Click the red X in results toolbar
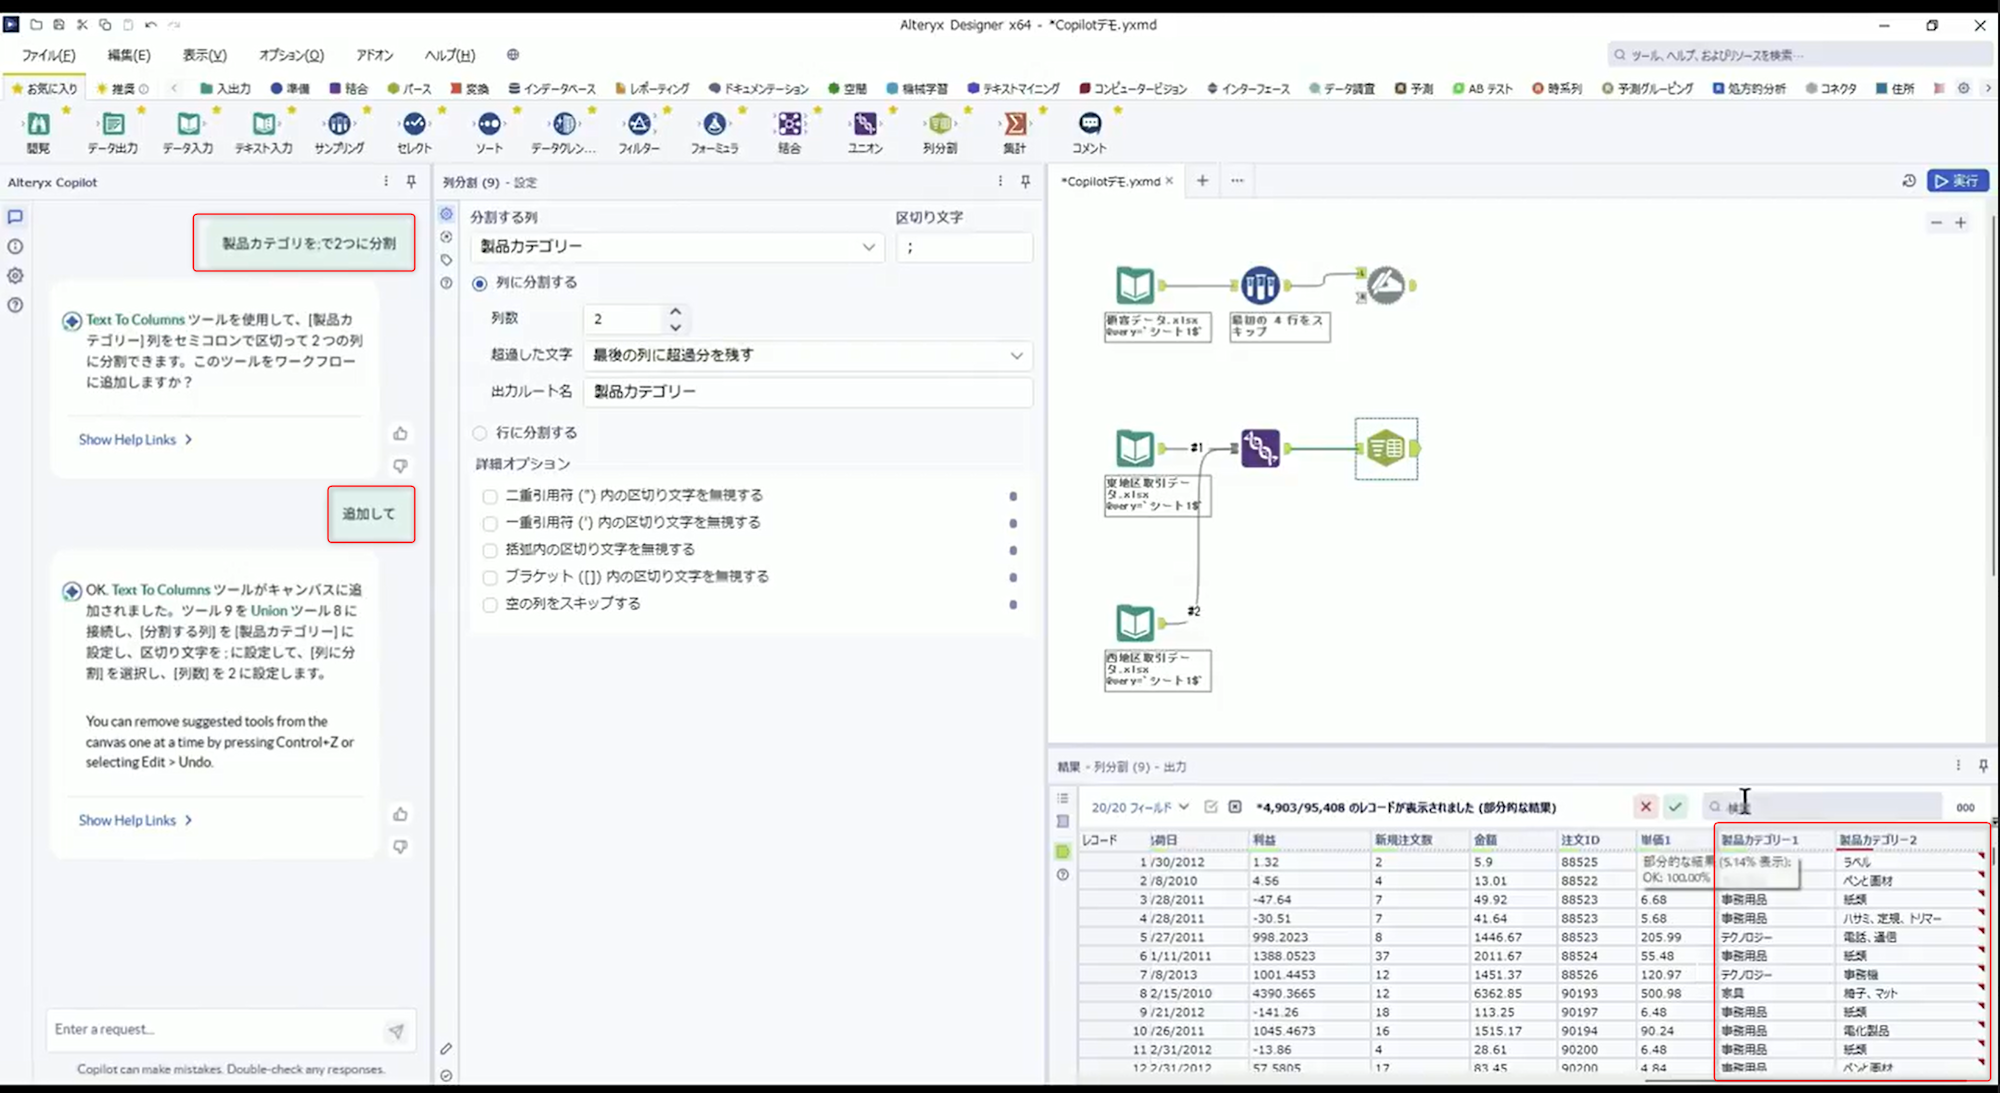Image resolution: width=2000 pixels, height=1093 pixels. 1645,806
